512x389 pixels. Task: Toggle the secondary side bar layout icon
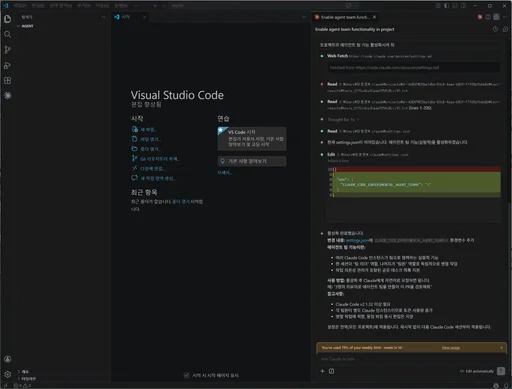click(x=463, y=6)
